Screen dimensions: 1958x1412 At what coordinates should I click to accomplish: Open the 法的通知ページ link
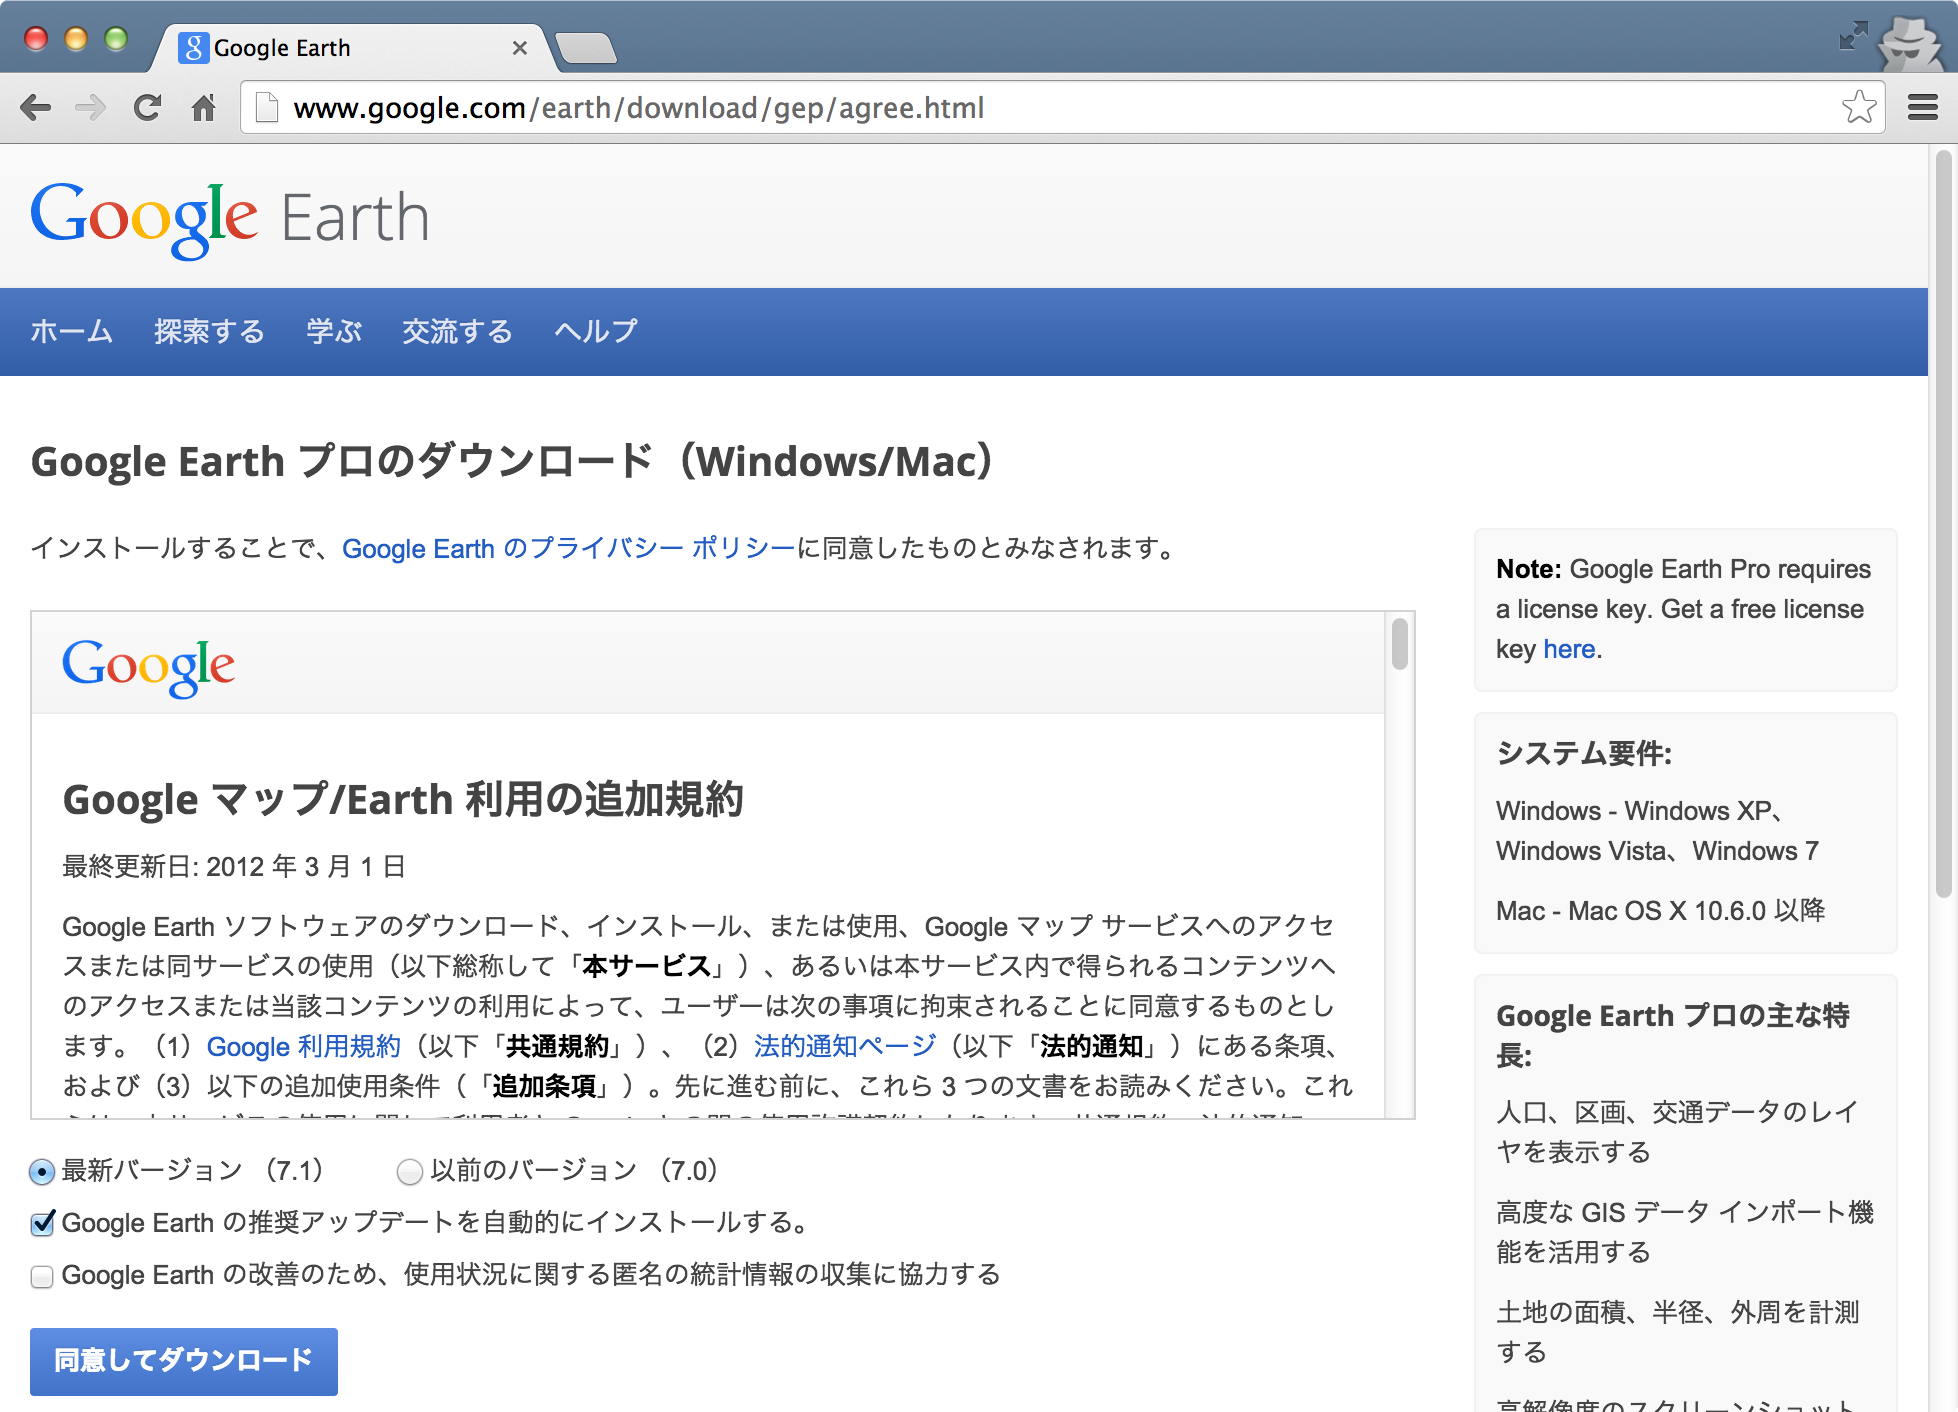[x=845, y=1046]
